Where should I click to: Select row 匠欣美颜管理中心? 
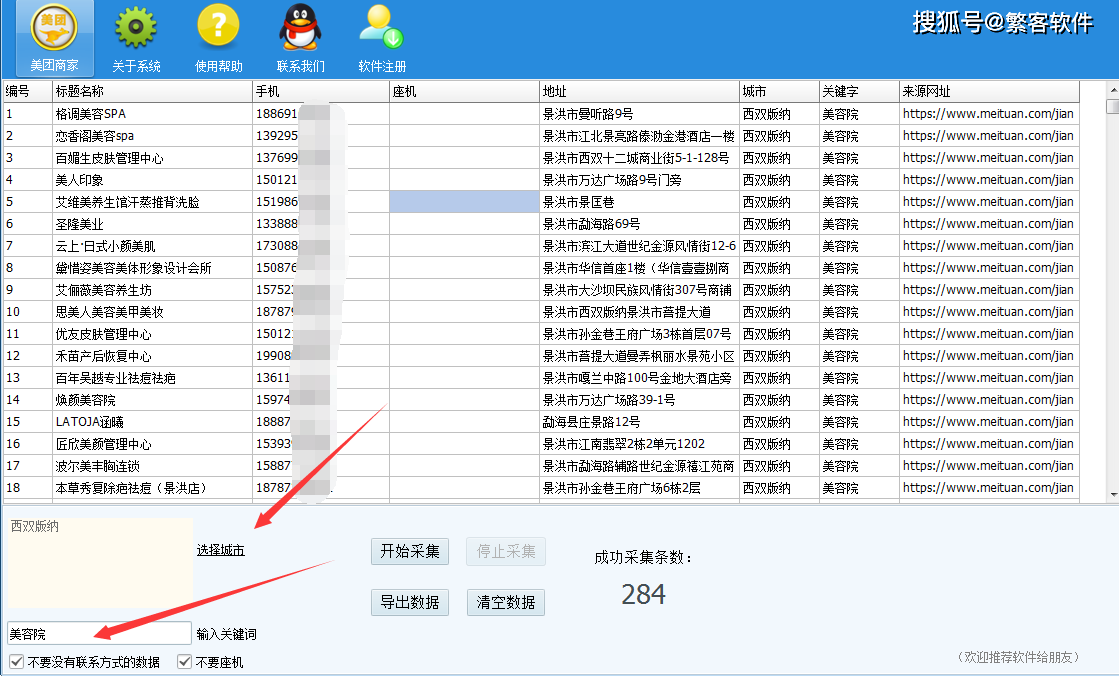(541, 443)
